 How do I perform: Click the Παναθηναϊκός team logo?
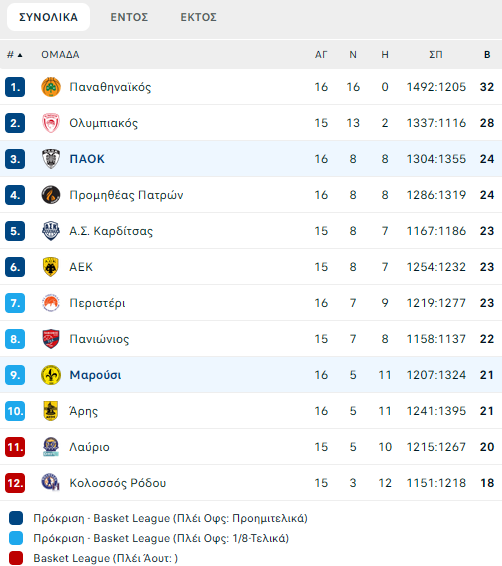(x=51, y=87)
